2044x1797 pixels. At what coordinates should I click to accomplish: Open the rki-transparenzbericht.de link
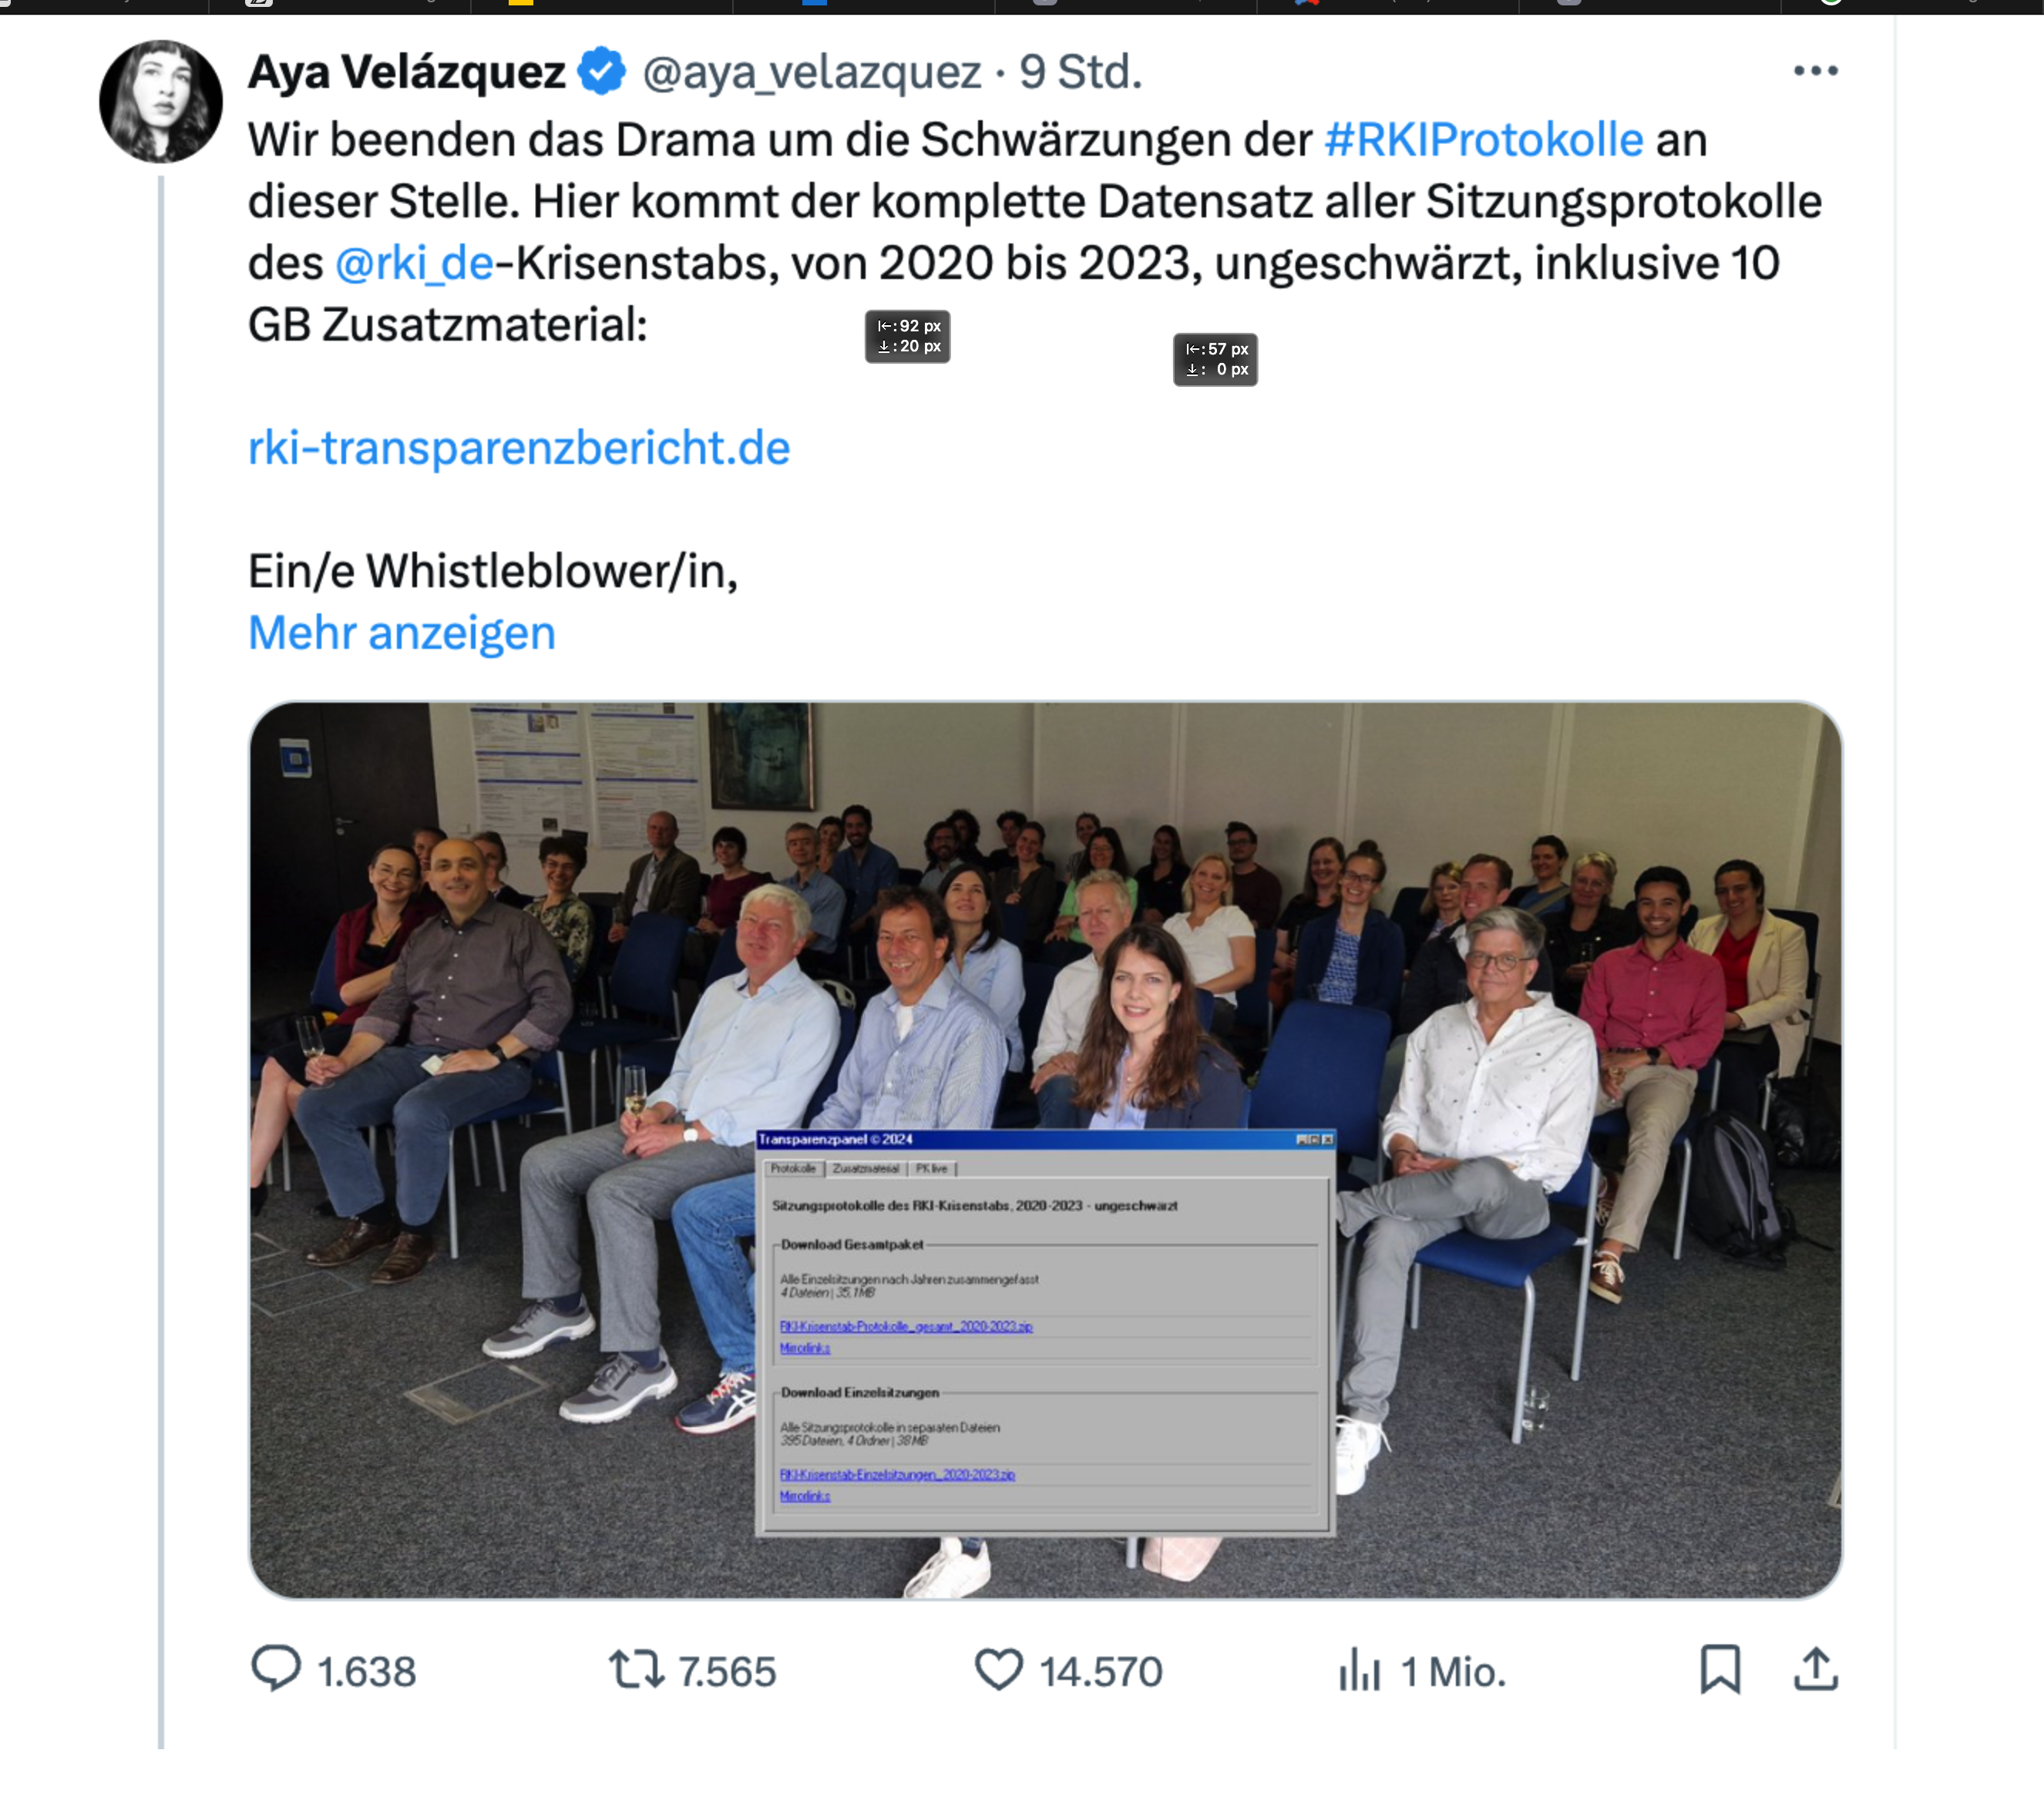tap(519, 447)
